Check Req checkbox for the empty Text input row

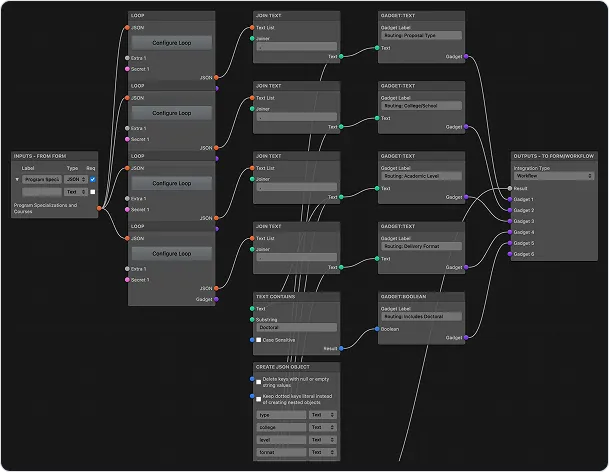92,192
